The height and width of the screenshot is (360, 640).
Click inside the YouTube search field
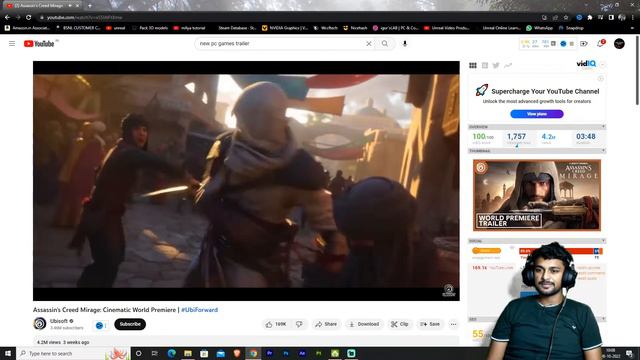282,43
